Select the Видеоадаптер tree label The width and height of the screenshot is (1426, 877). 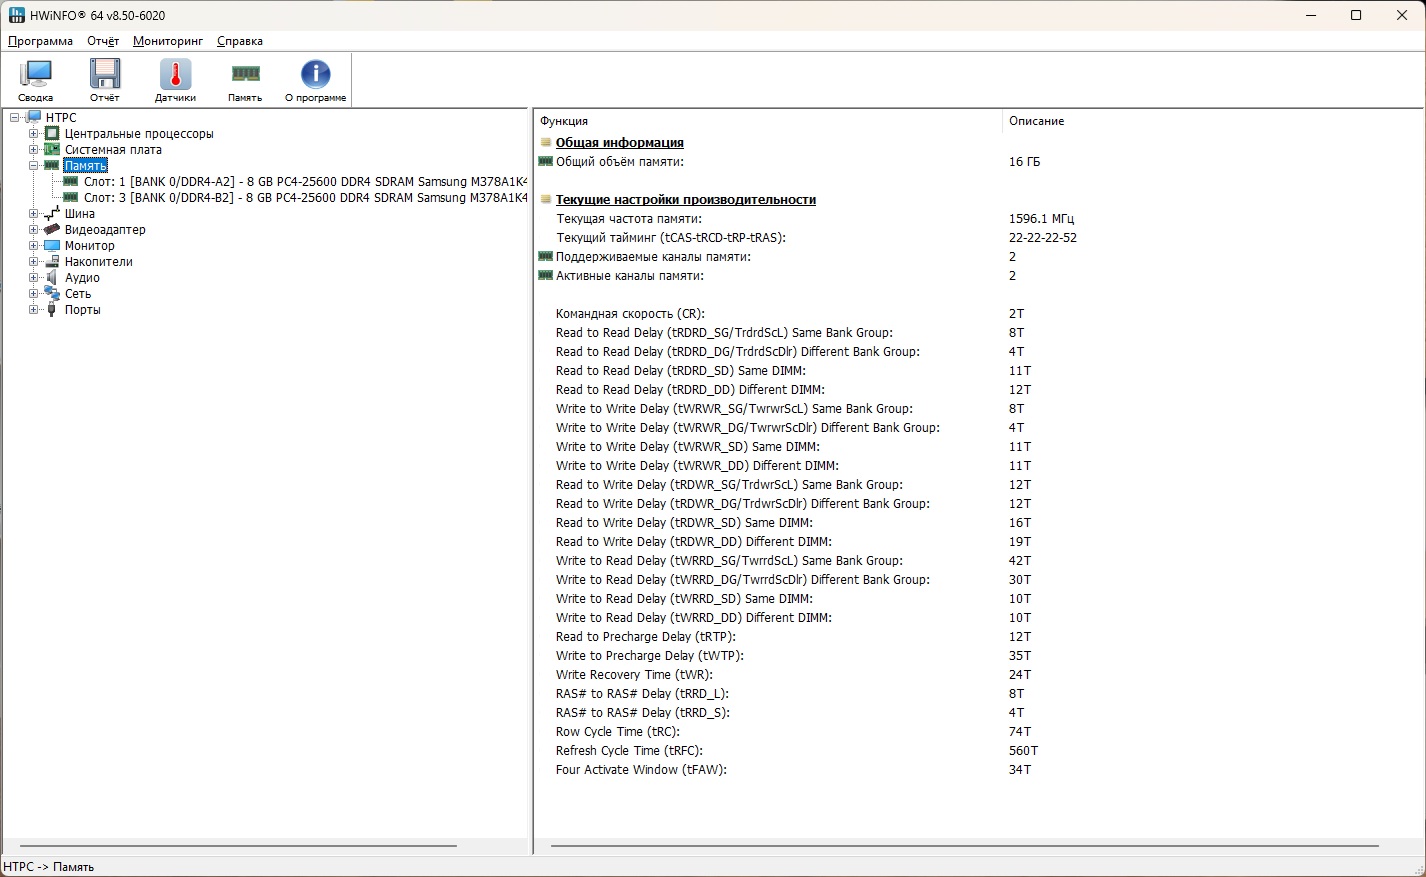pyautogui.click(x=105, y=229)
